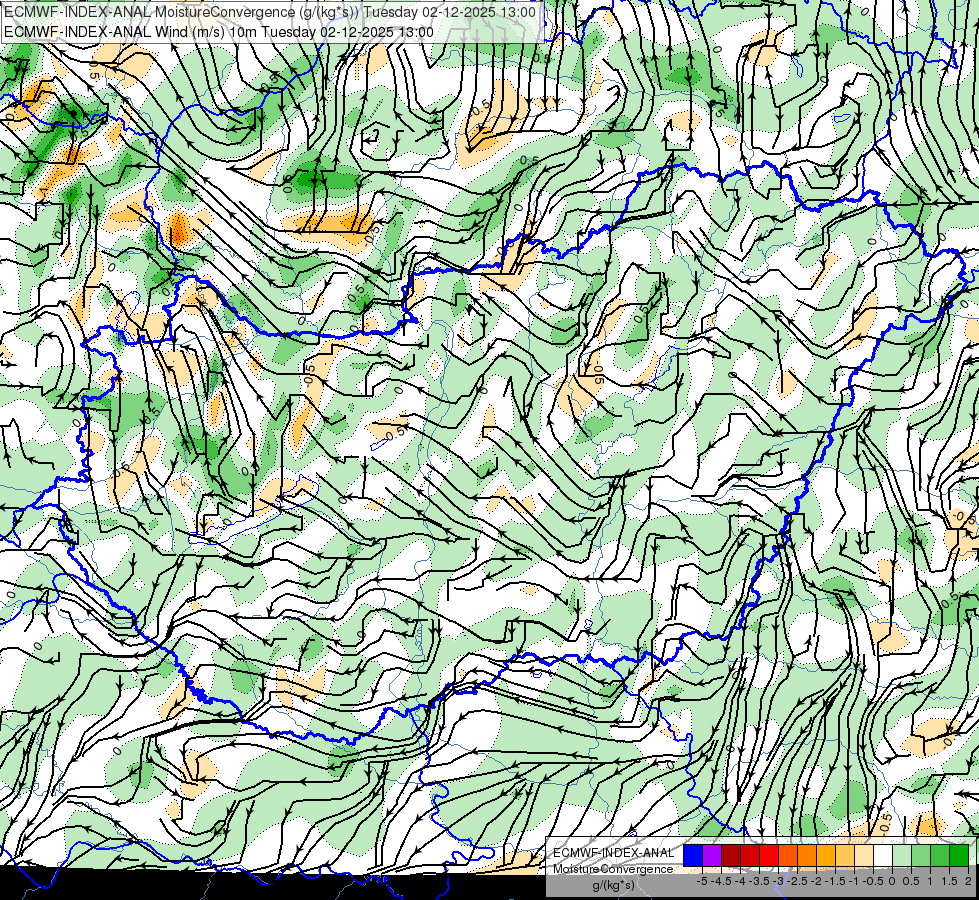Click the MoistureConvergence title line at top

click(x=270, y=12)
